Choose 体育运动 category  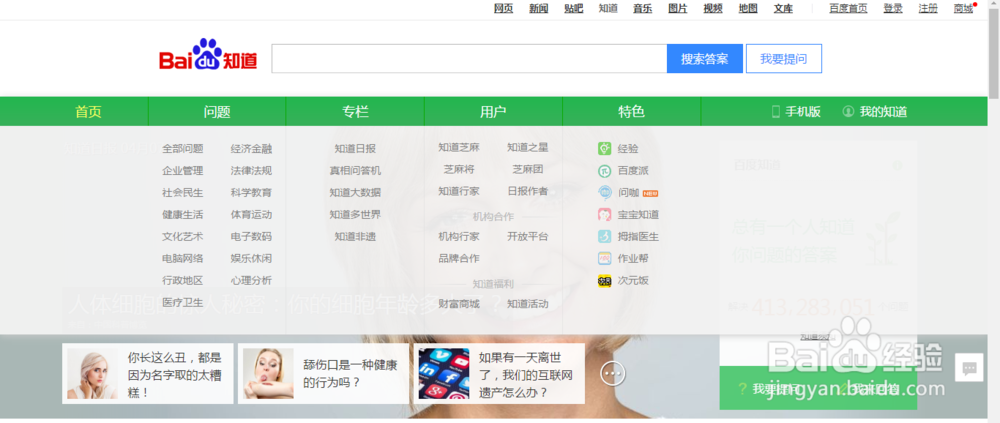click(251, 214)
